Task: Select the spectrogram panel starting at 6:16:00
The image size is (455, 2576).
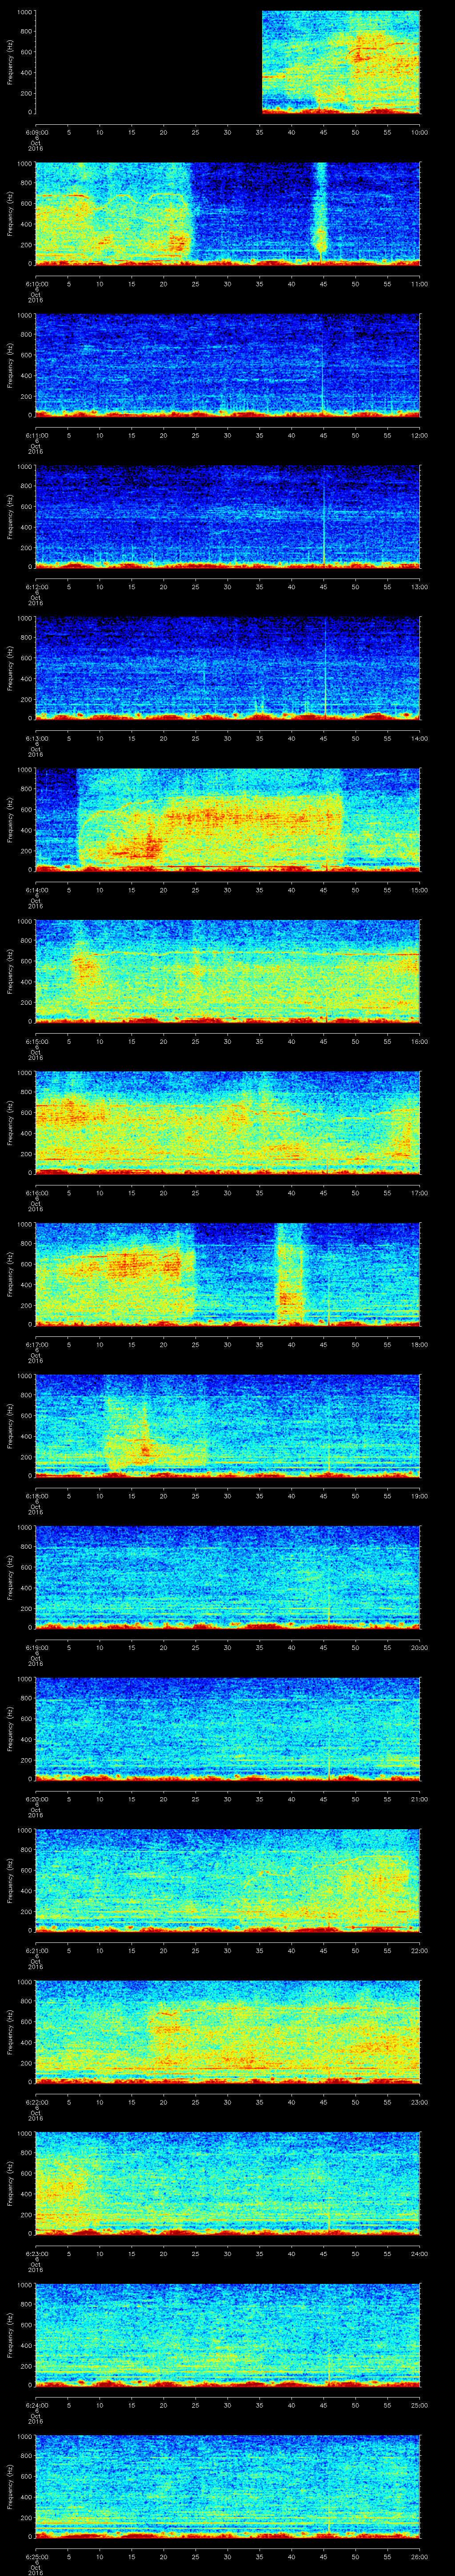Action: coord(228,1123)
